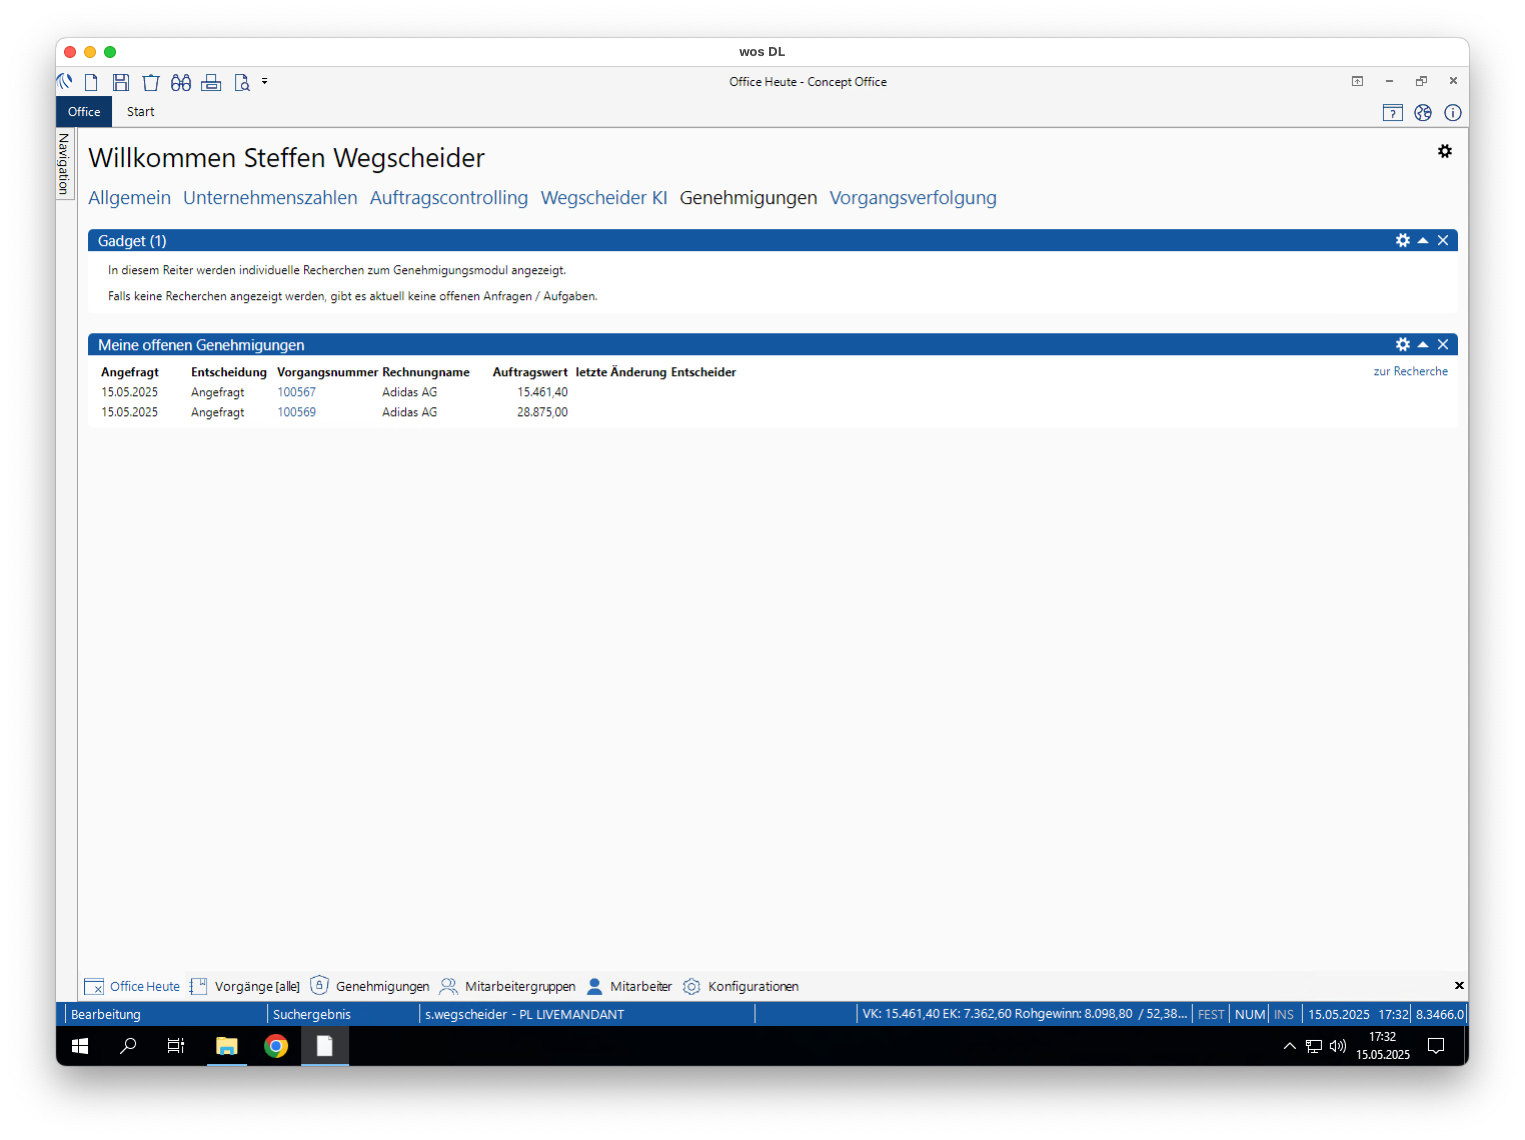
Task: Show hidden system tray icons
Action: [1290, 1046]
